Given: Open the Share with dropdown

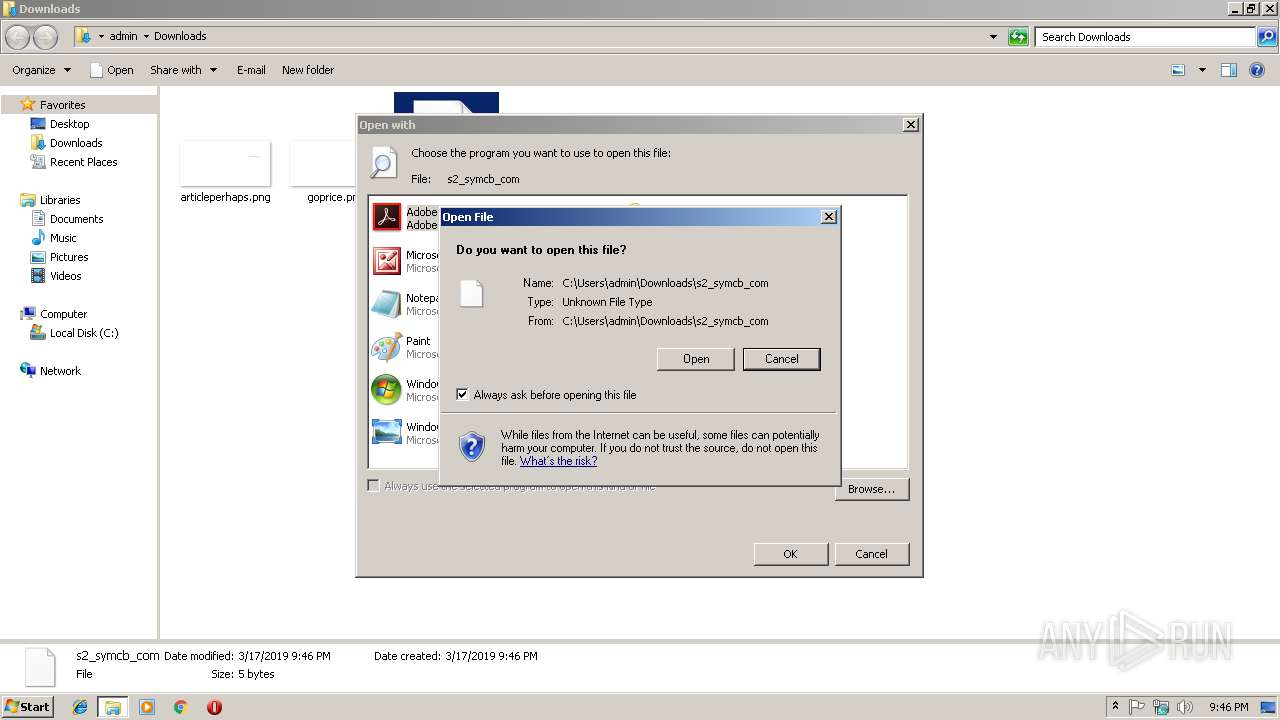Looking at the screenshot, I should tap(183, 70).
